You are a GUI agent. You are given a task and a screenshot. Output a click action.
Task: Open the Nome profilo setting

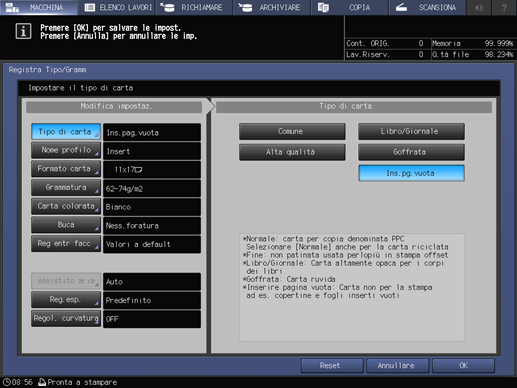pyautogui.click(x=66, y=150)
